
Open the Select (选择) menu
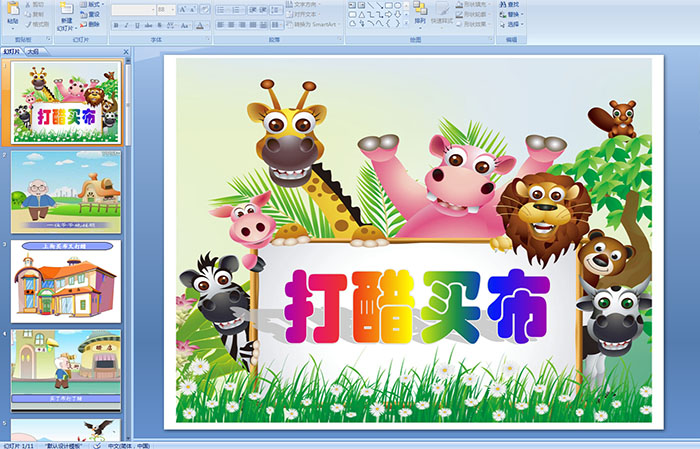coord(512,24)
